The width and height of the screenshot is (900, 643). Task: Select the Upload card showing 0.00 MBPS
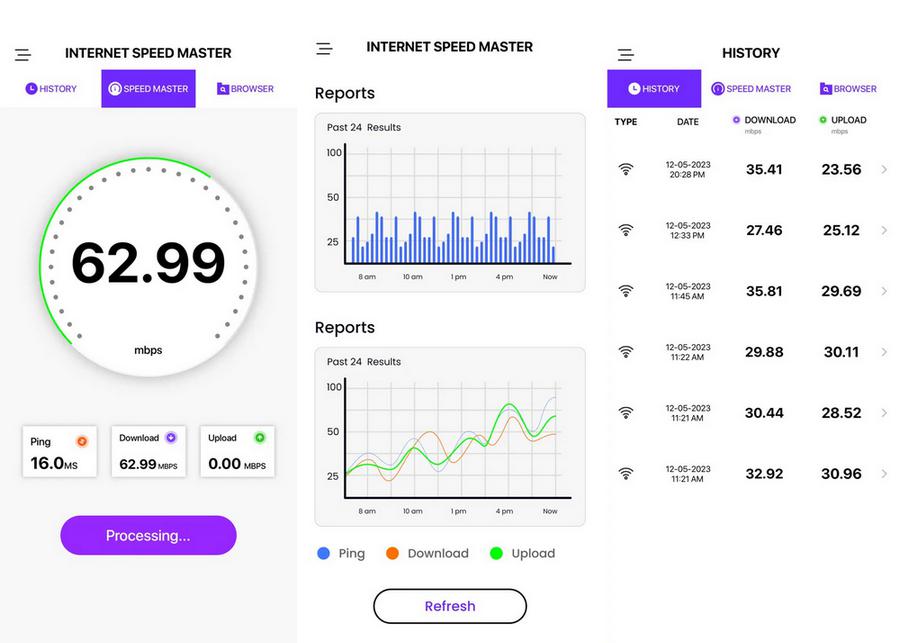pyautogui.click(x=238, y=451)
